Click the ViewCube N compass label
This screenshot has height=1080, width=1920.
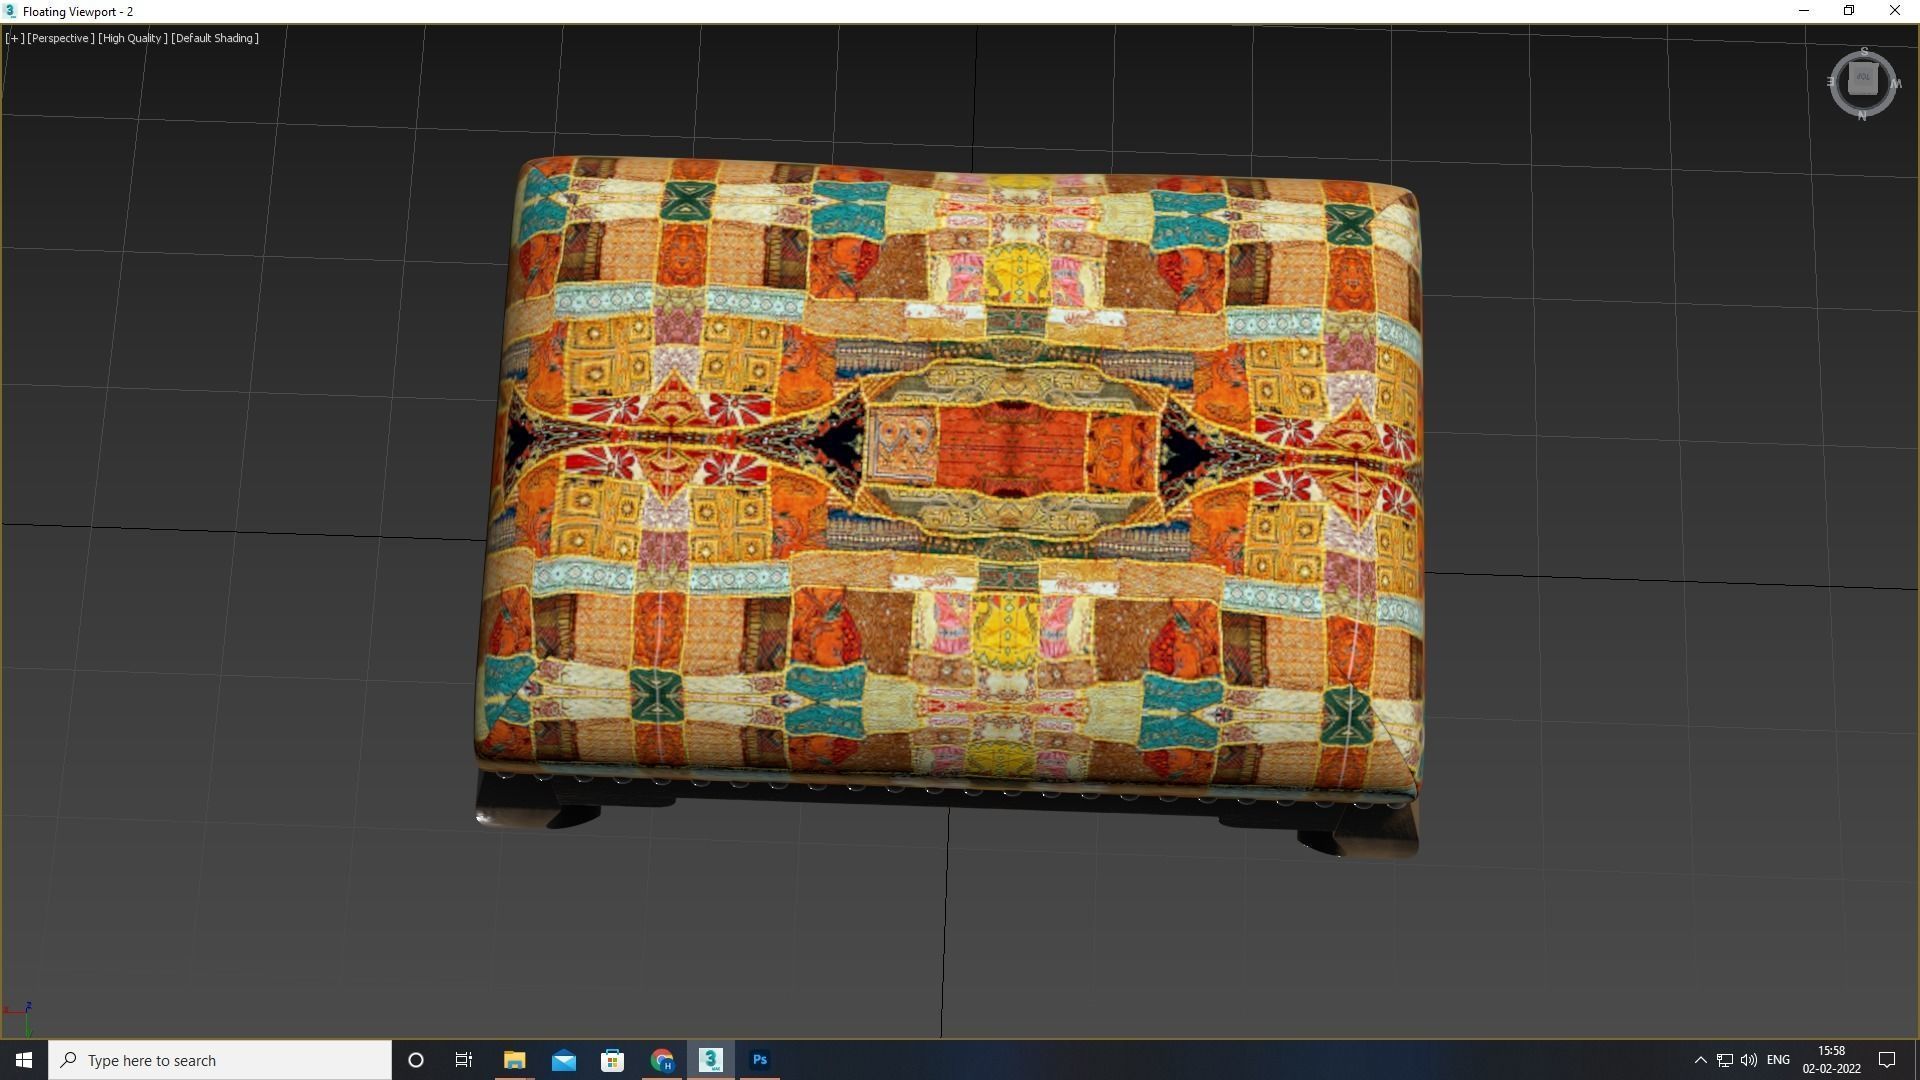point(1862,116)
